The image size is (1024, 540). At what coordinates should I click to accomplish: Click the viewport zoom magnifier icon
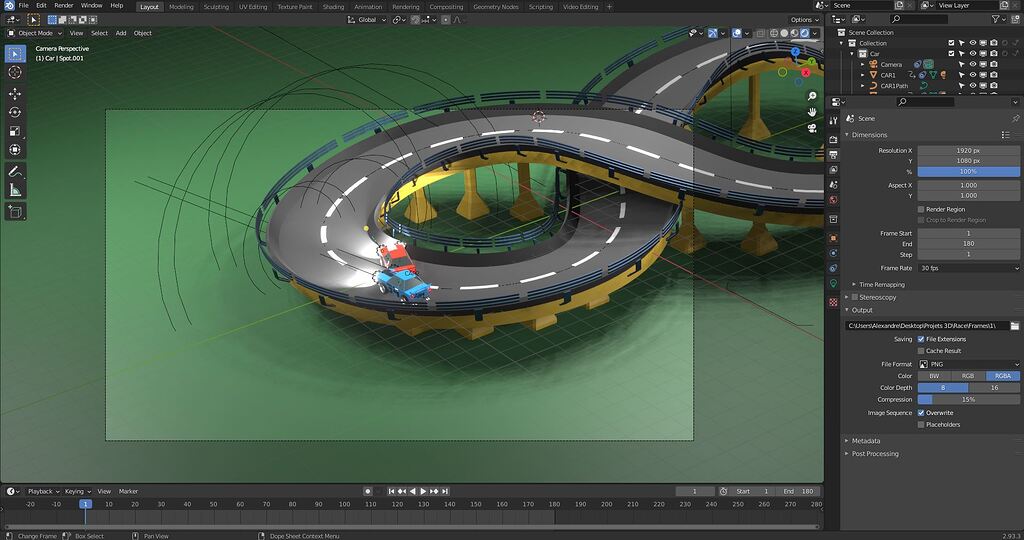coord(812,97)
